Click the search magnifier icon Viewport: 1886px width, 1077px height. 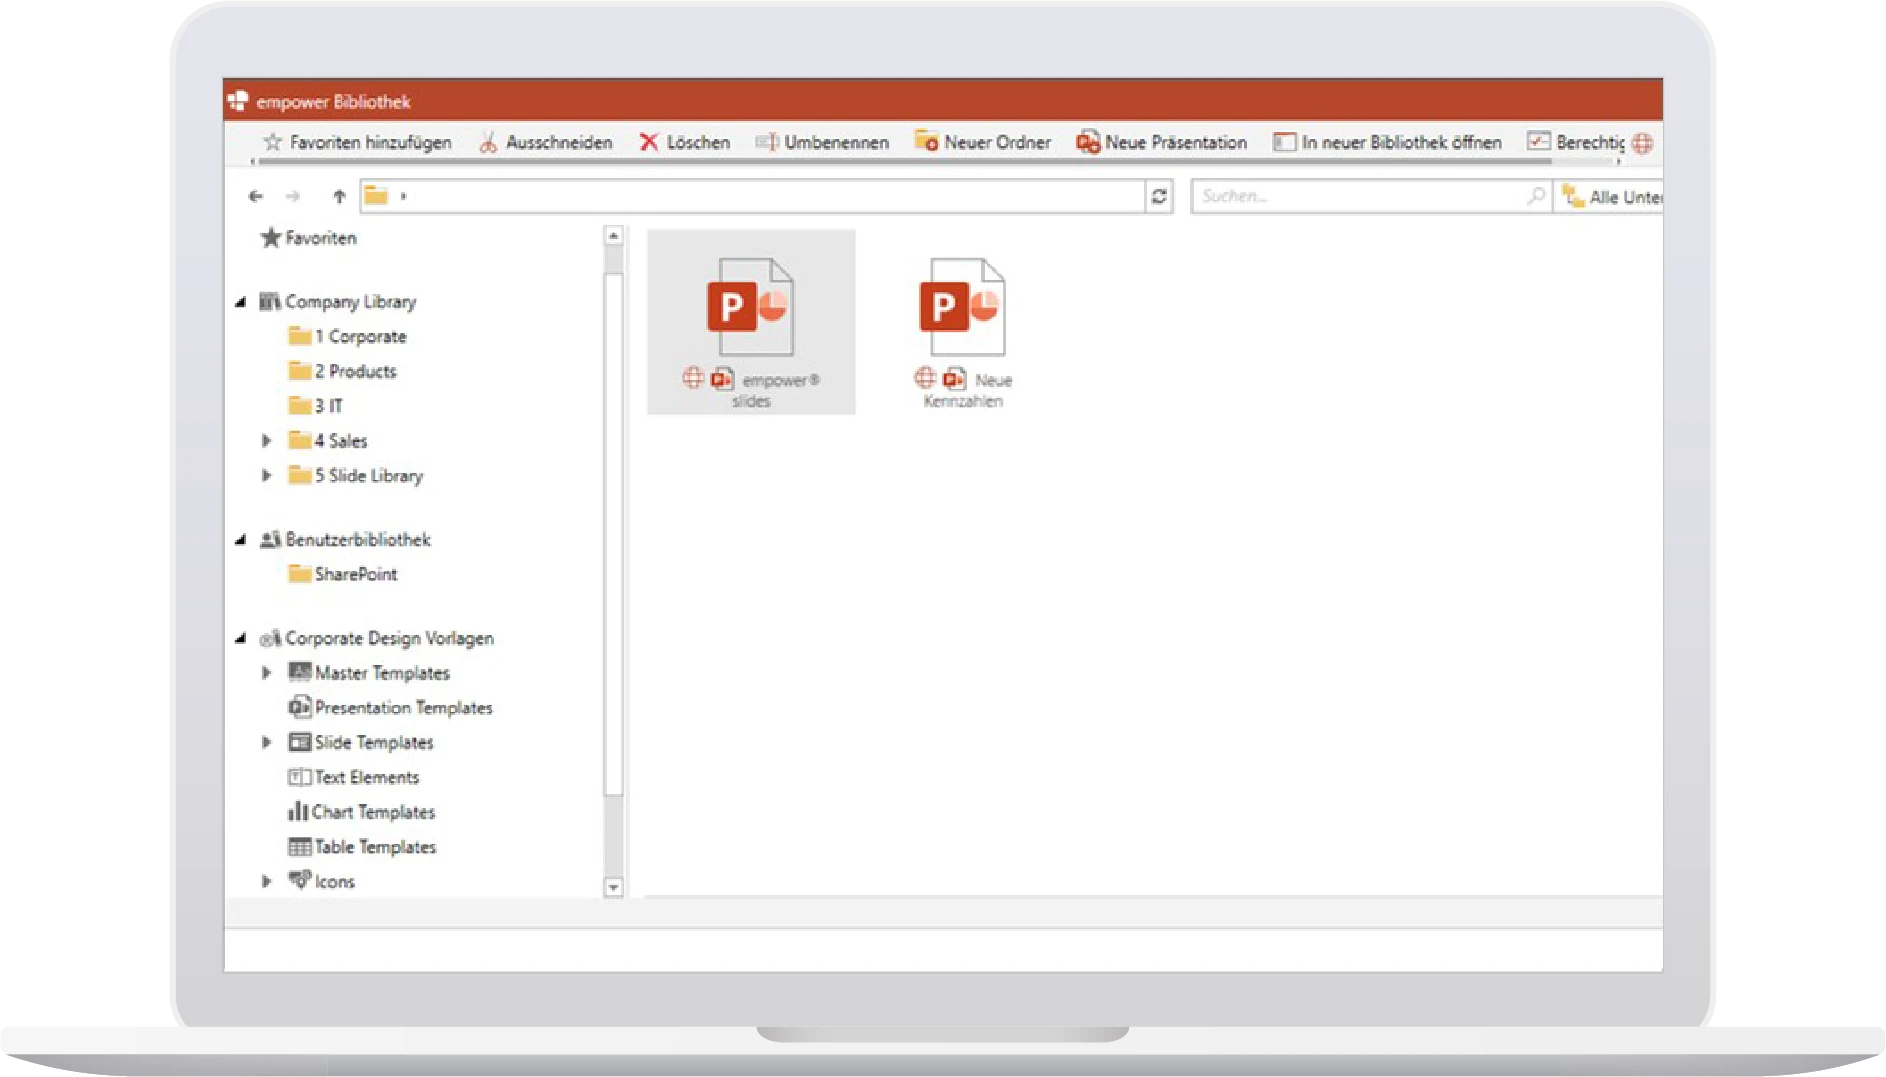[1536, 196]
